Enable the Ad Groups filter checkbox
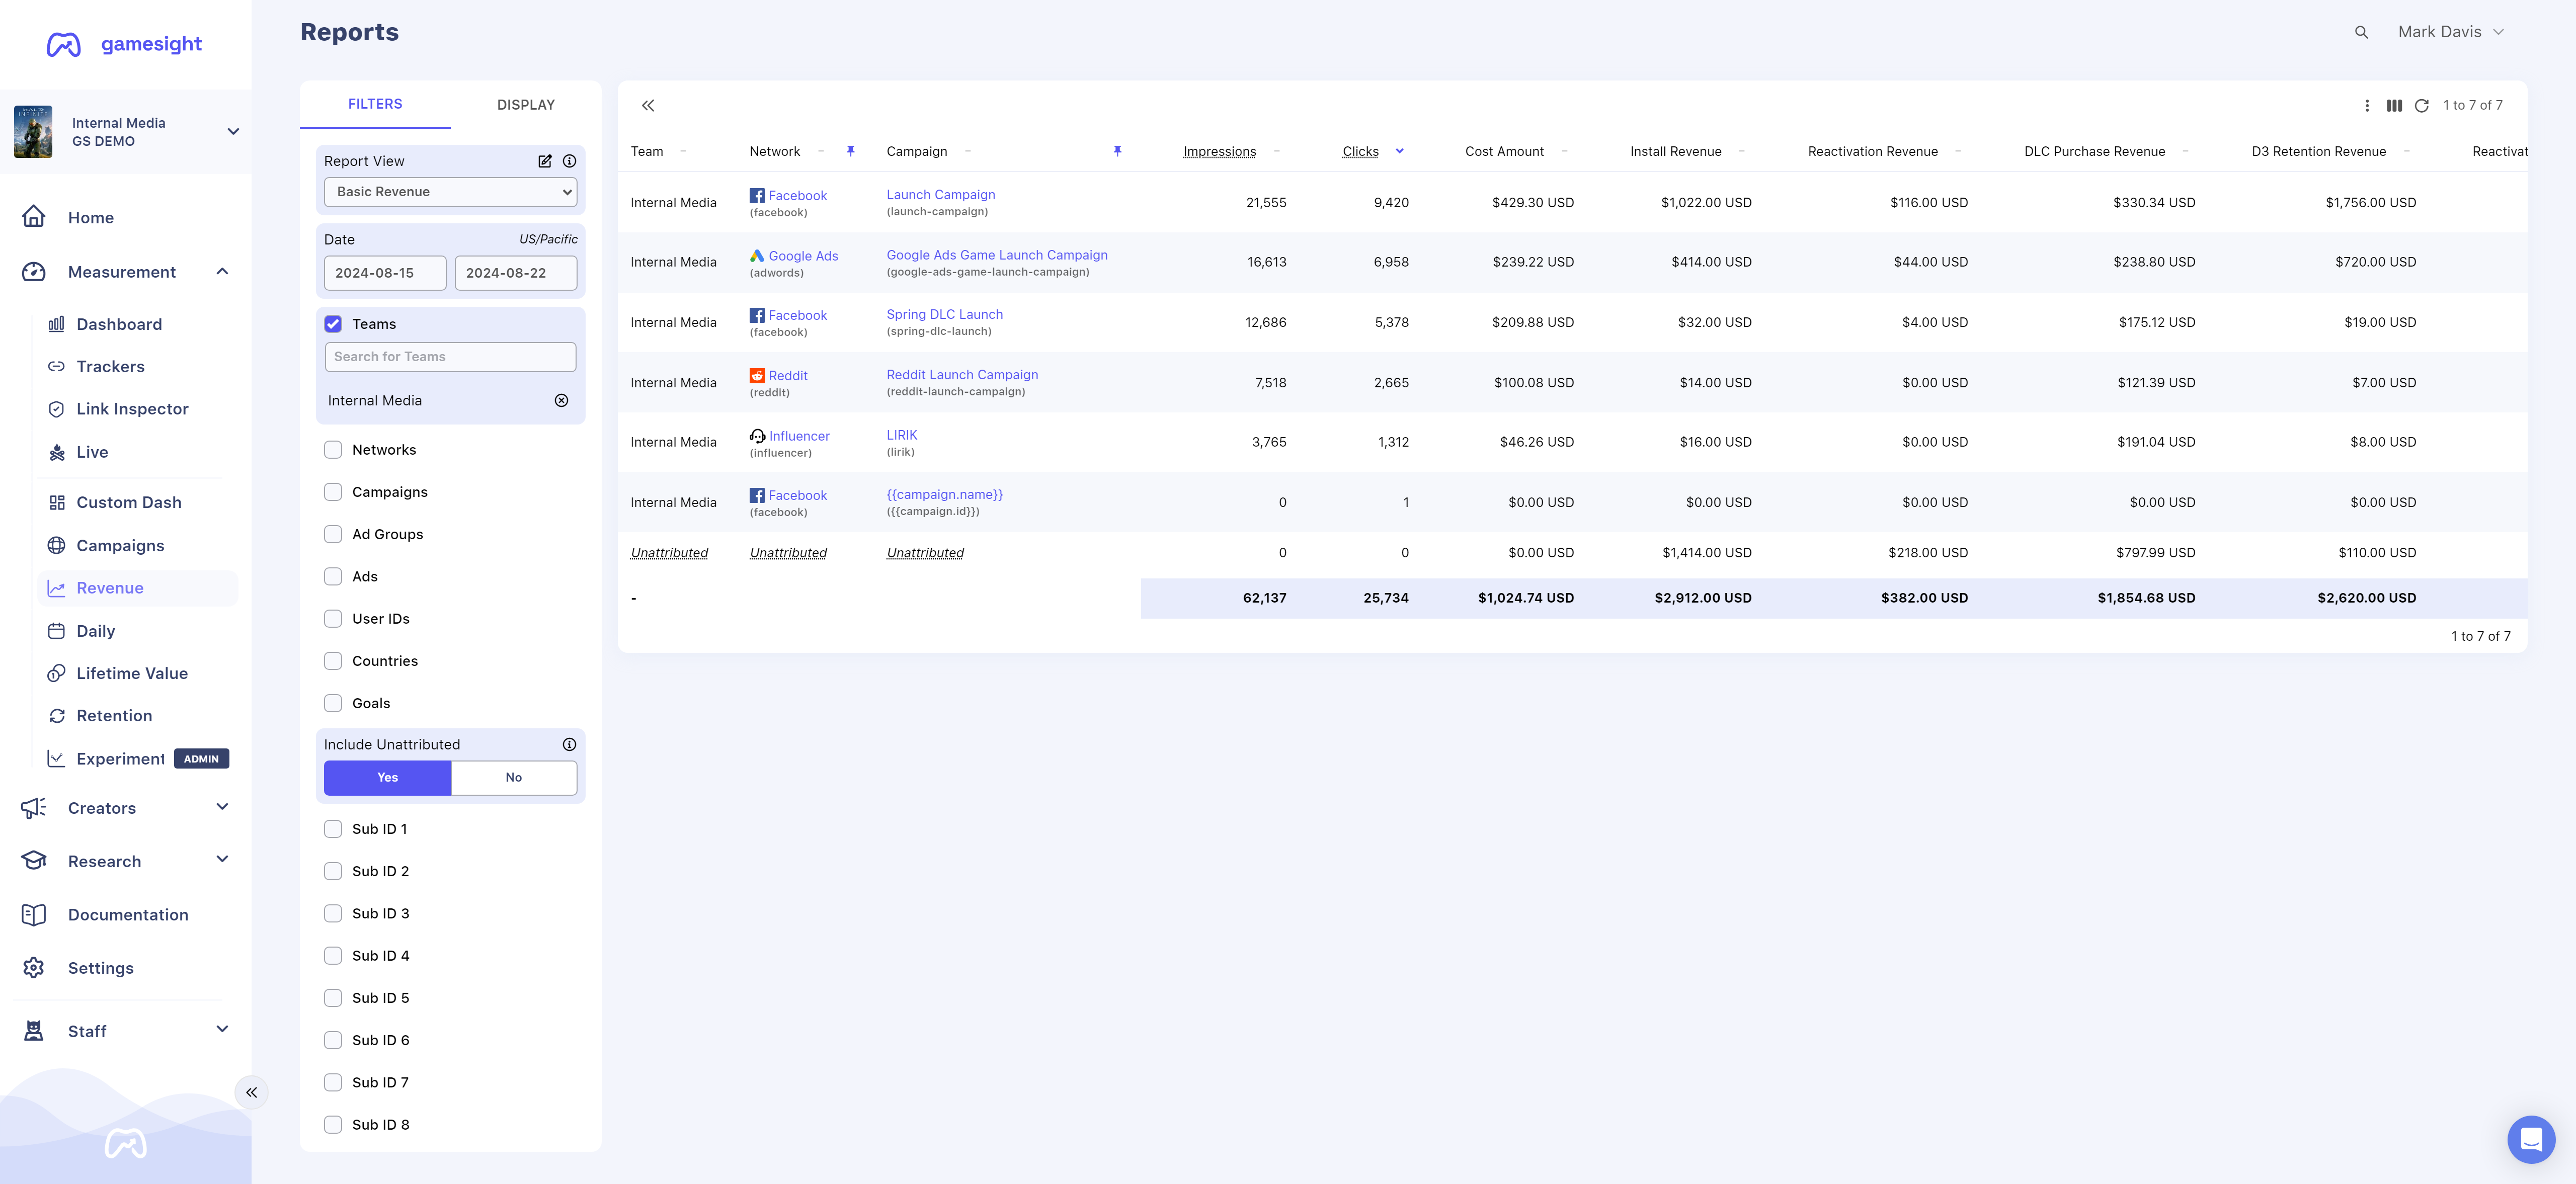 [333, 534]
